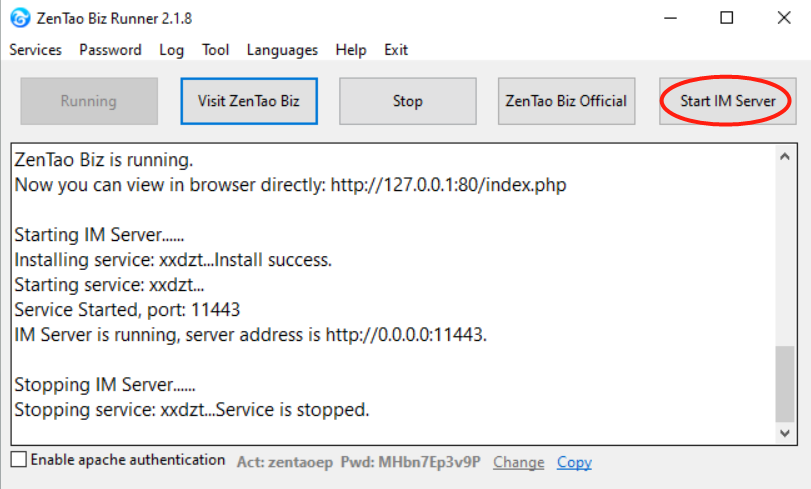Open the Password menu
The height and width of the screenshot is (489, 811).
pos(110,50)
